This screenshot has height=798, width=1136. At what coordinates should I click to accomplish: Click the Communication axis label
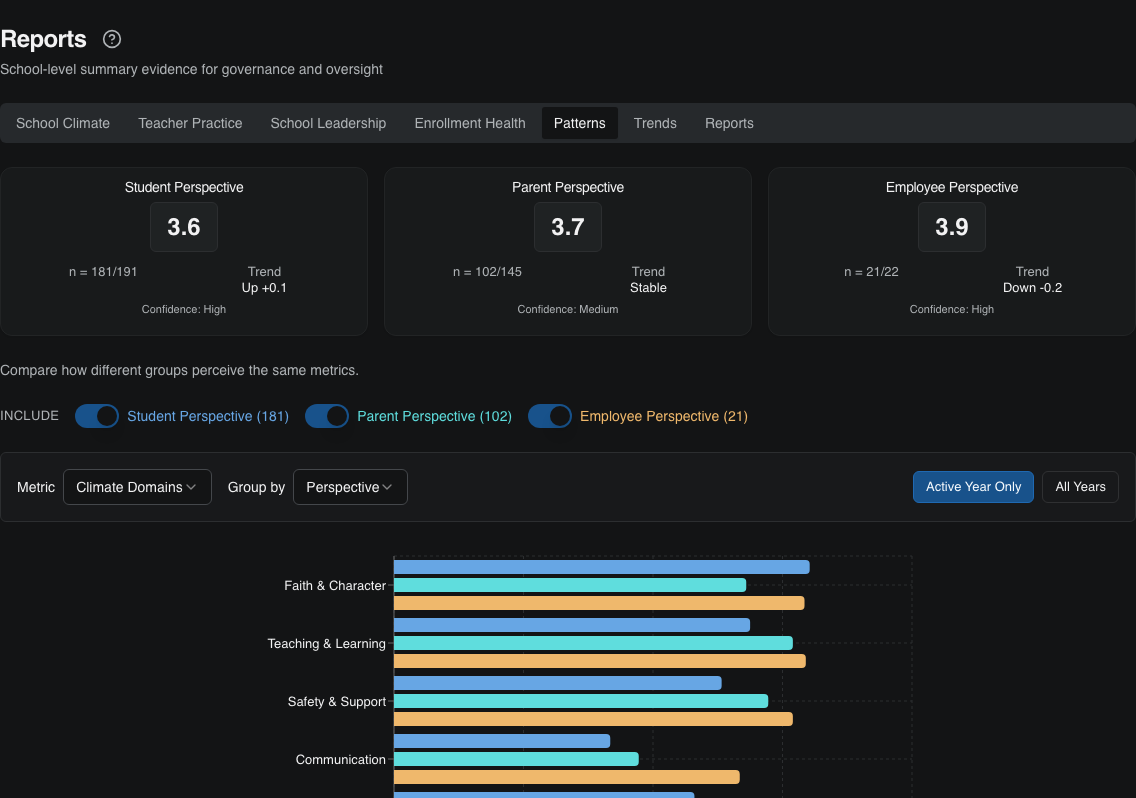pos(341,760)
